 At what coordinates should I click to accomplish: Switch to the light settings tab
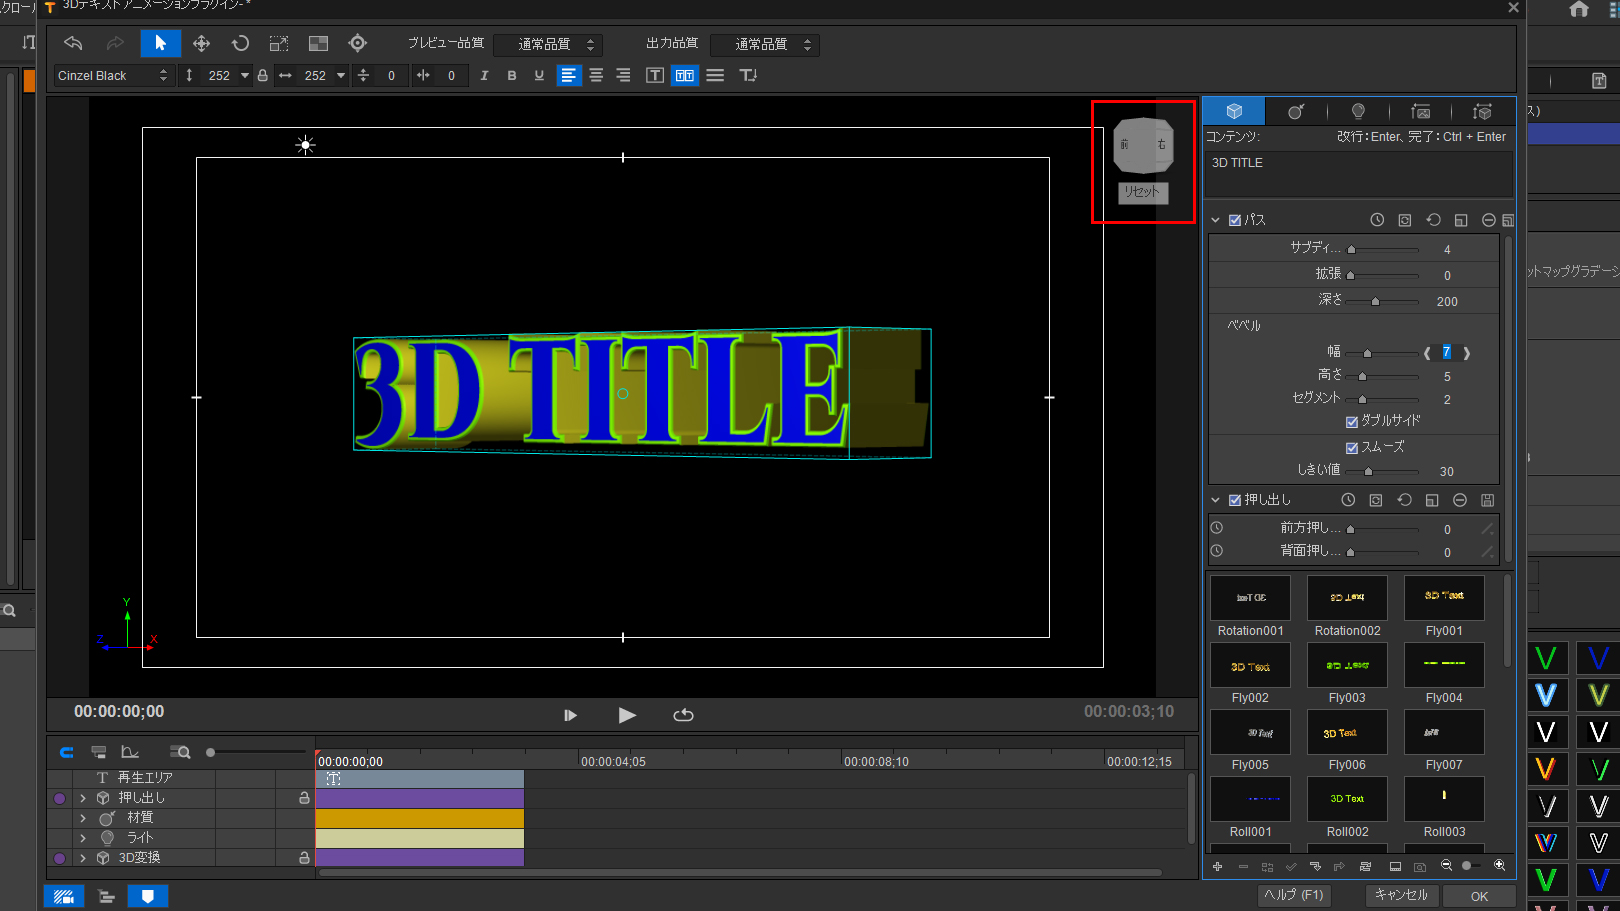(x=1358, y=111)
